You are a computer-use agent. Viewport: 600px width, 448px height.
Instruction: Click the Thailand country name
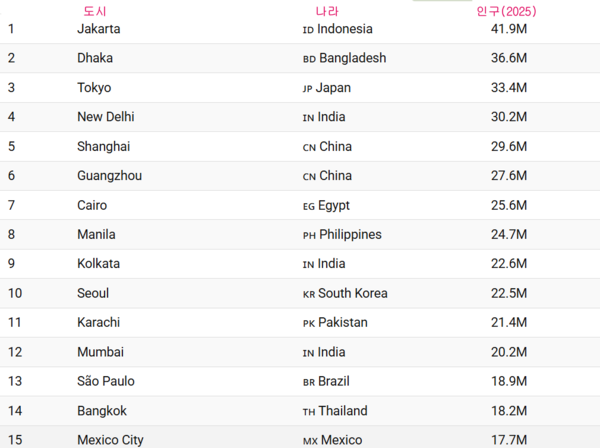coord(343,411)
